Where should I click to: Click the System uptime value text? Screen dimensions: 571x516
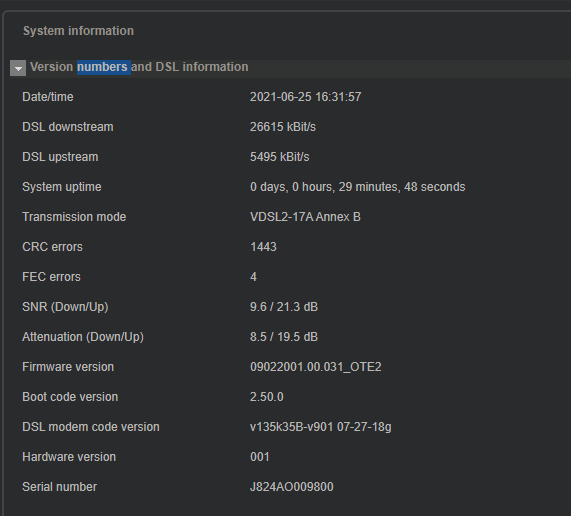point(357,187)
